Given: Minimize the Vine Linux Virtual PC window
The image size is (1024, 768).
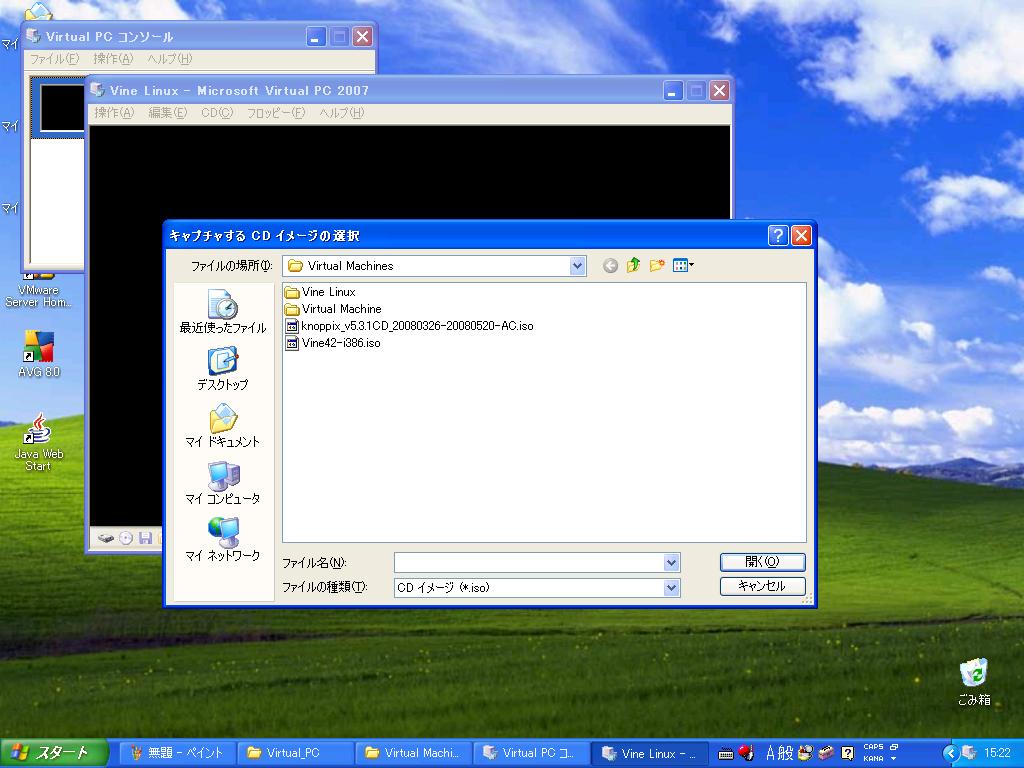Looking at the screenshot, I should pyautogui.click(x=673, y=91).
